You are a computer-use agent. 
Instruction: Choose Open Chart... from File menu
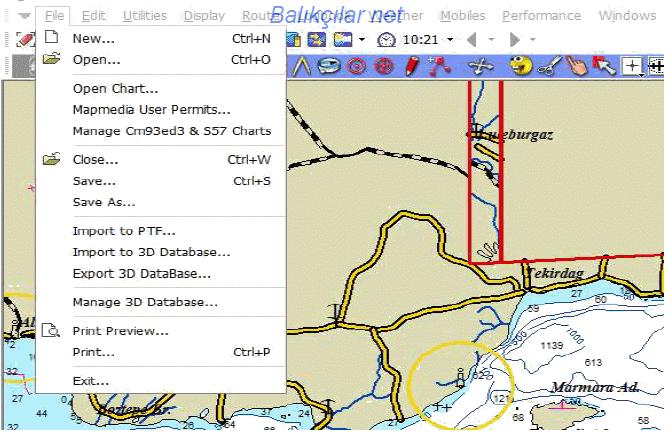[115, 88]
